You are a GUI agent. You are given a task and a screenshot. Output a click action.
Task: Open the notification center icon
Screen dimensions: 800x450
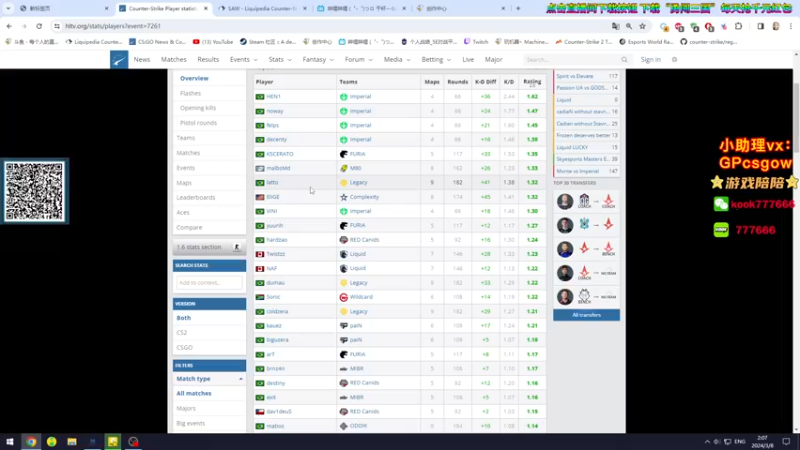coord(786,442)
